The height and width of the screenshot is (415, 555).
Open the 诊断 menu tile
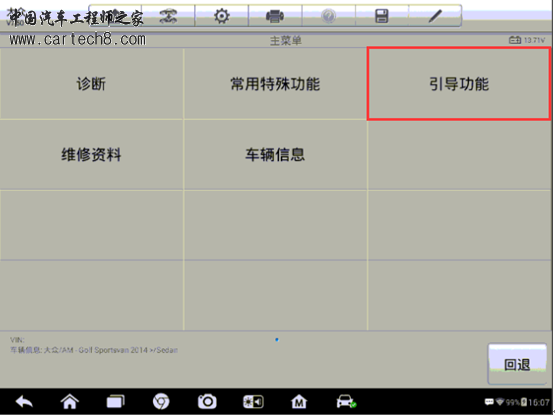pos(91,84)
